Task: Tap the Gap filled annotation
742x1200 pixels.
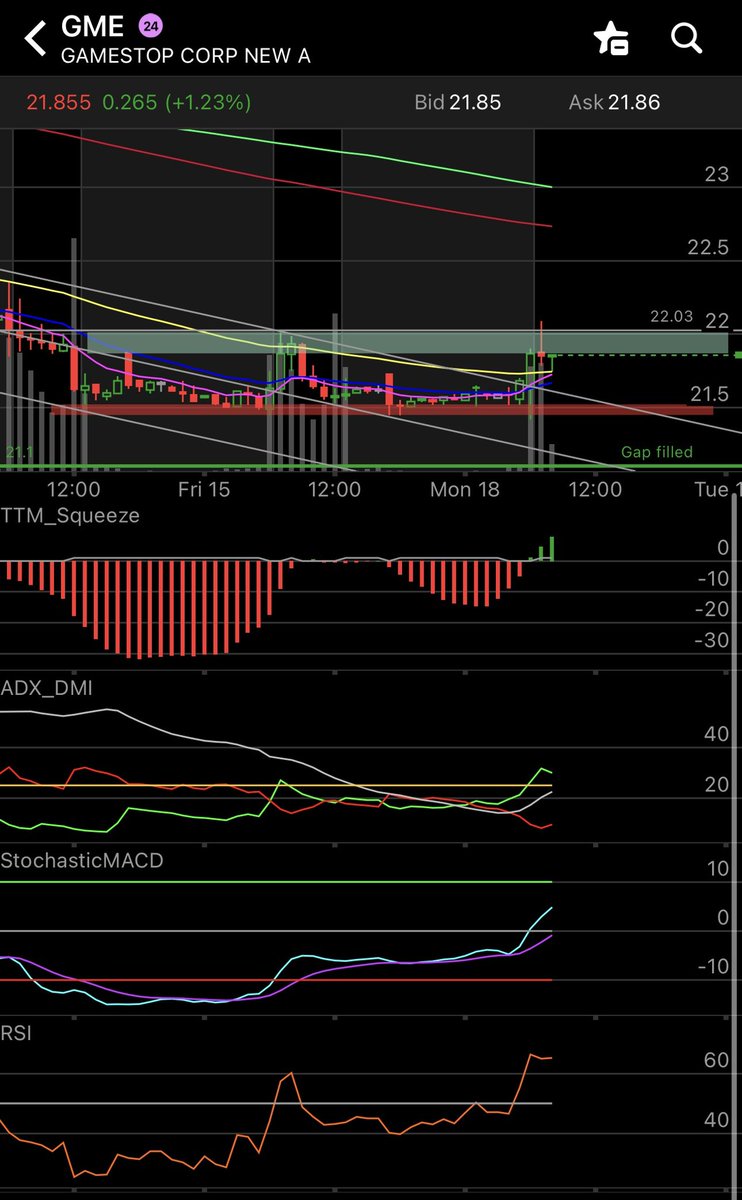Action: pyautogui.click(x=657, y=452)
